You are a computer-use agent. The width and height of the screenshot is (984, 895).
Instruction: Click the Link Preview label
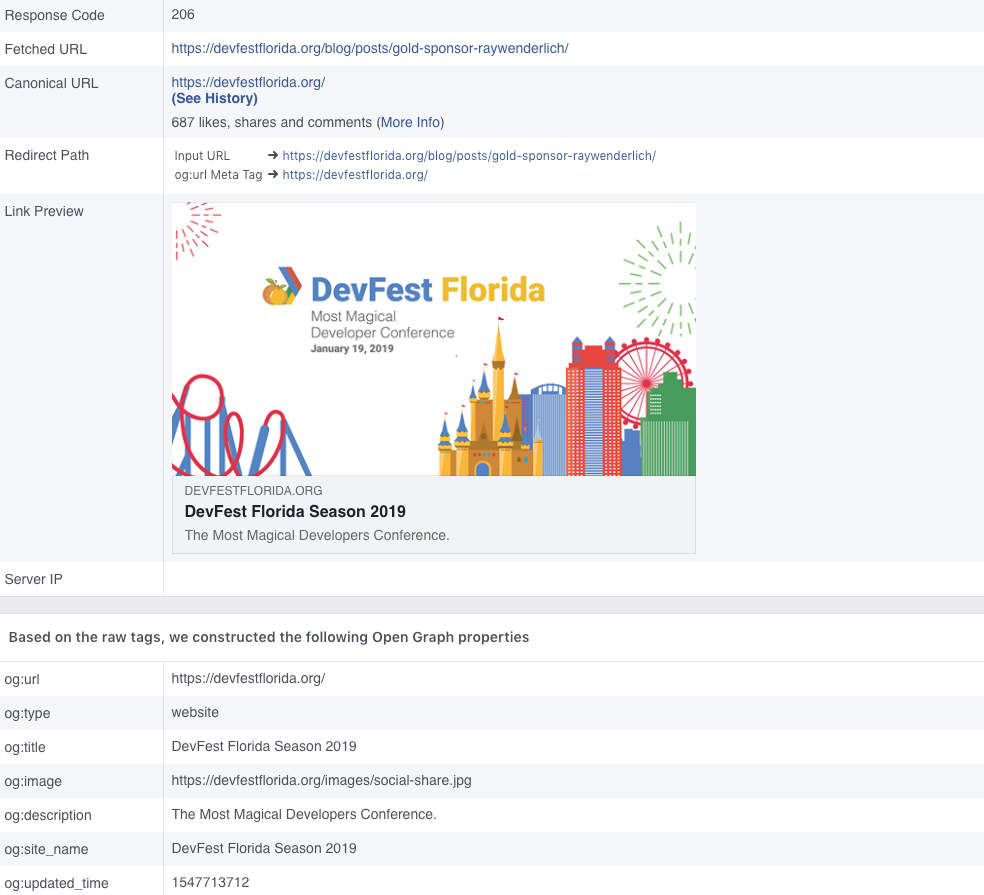pyautogui.click(x=44, y=211)
